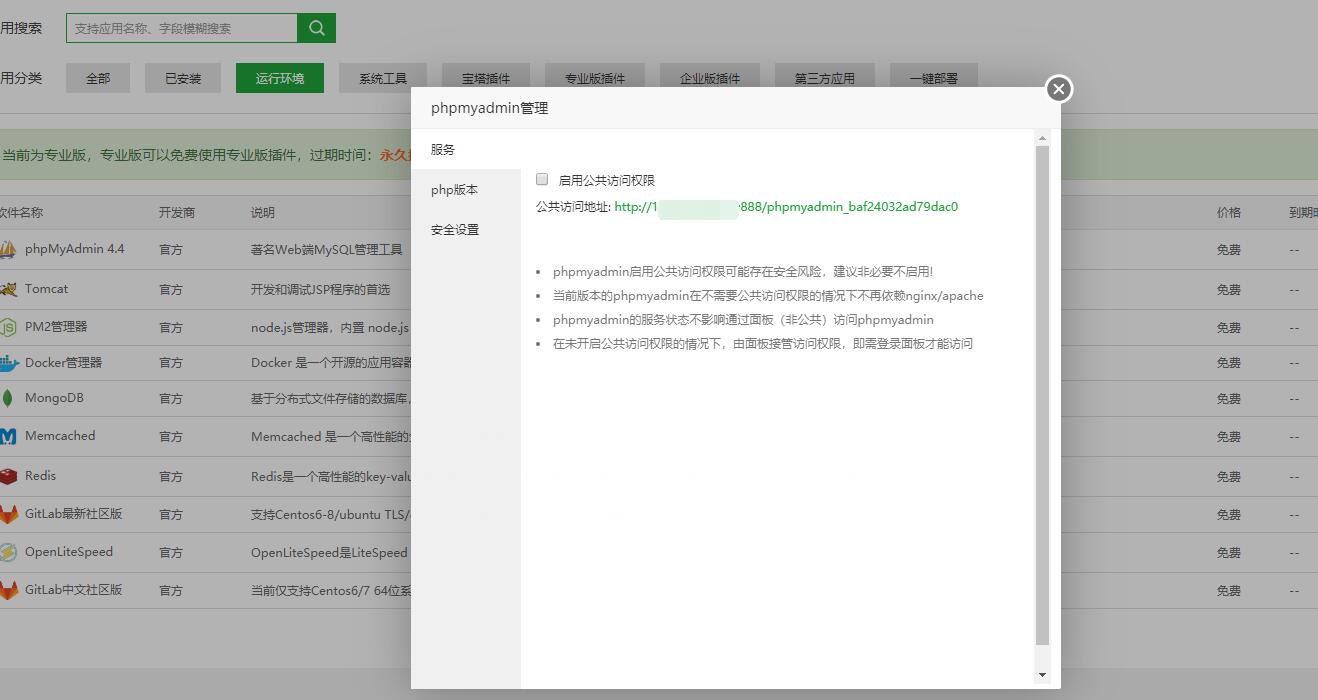Click the dialog vertical scrollbar thumb
The width and height of the screenshot is (1318, 700).
[x=1042, y=395]
